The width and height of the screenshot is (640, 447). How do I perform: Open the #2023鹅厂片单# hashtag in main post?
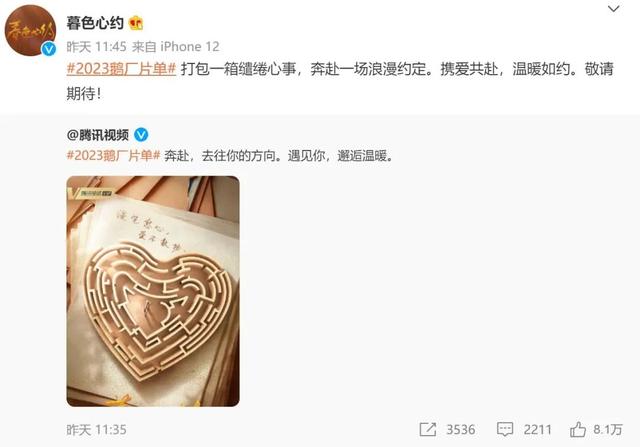pos(121,69)
